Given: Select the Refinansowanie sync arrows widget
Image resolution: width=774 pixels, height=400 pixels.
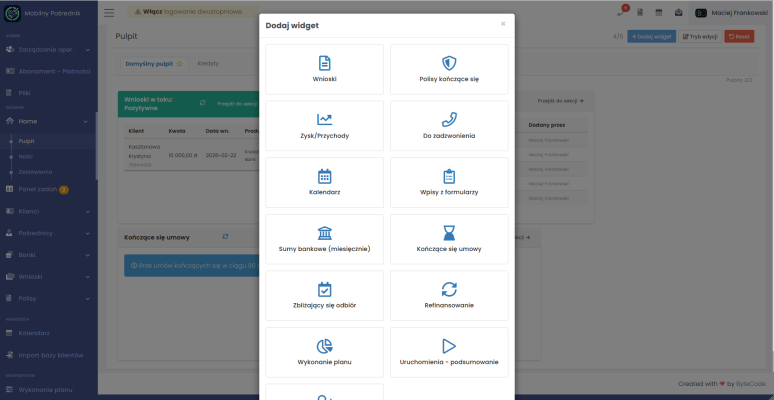Looking at the screenshot, I should pyautogui.click(x=449, y=295).
